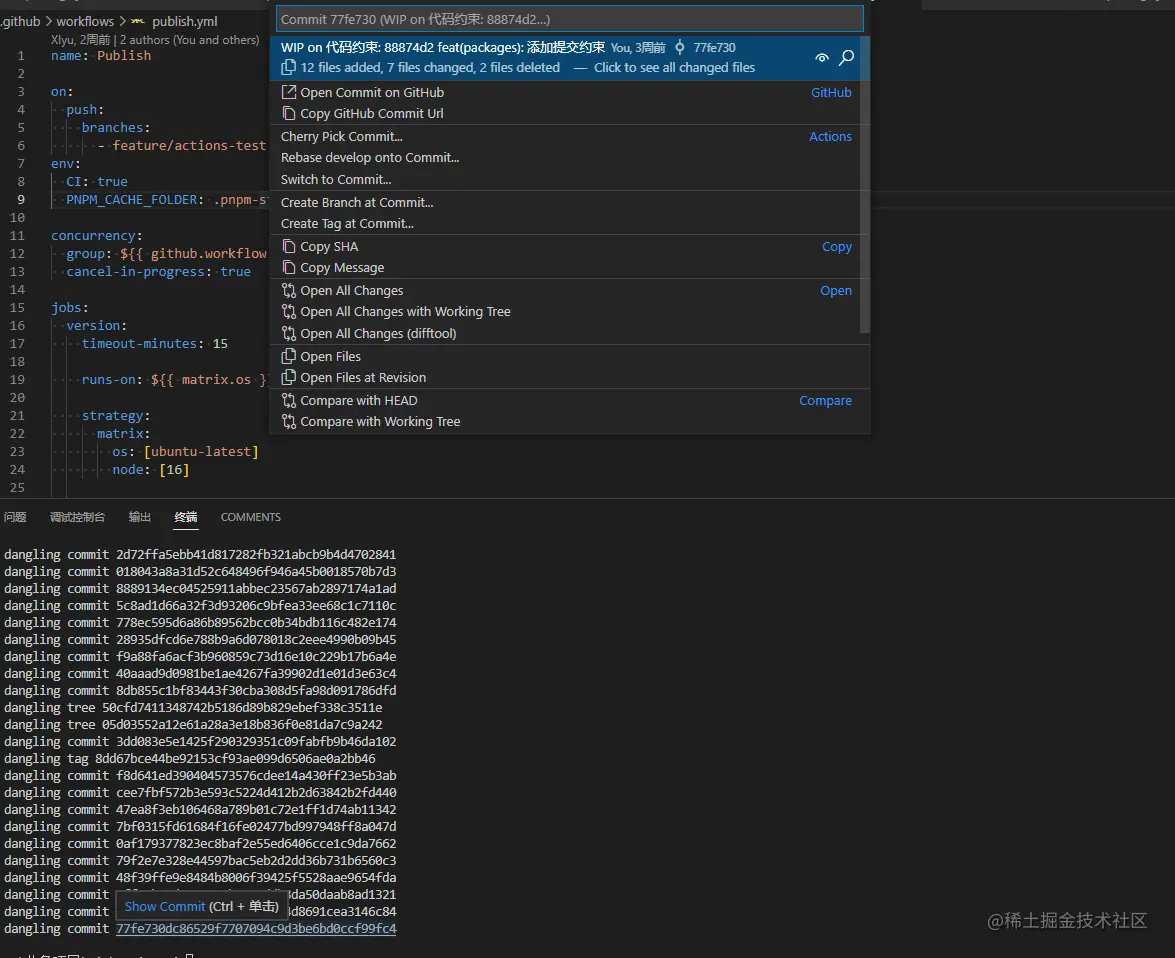This screenshot has height=958, width=1175.
Task: Click files icon beside Open Files
Action: tap(289, 357)
